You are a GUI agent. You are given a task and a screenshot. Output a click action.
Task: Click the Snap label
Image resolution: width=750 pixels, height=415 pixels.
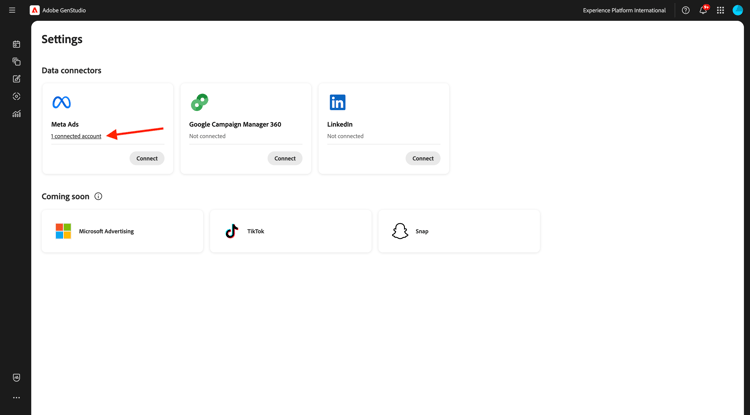(422, 231)
